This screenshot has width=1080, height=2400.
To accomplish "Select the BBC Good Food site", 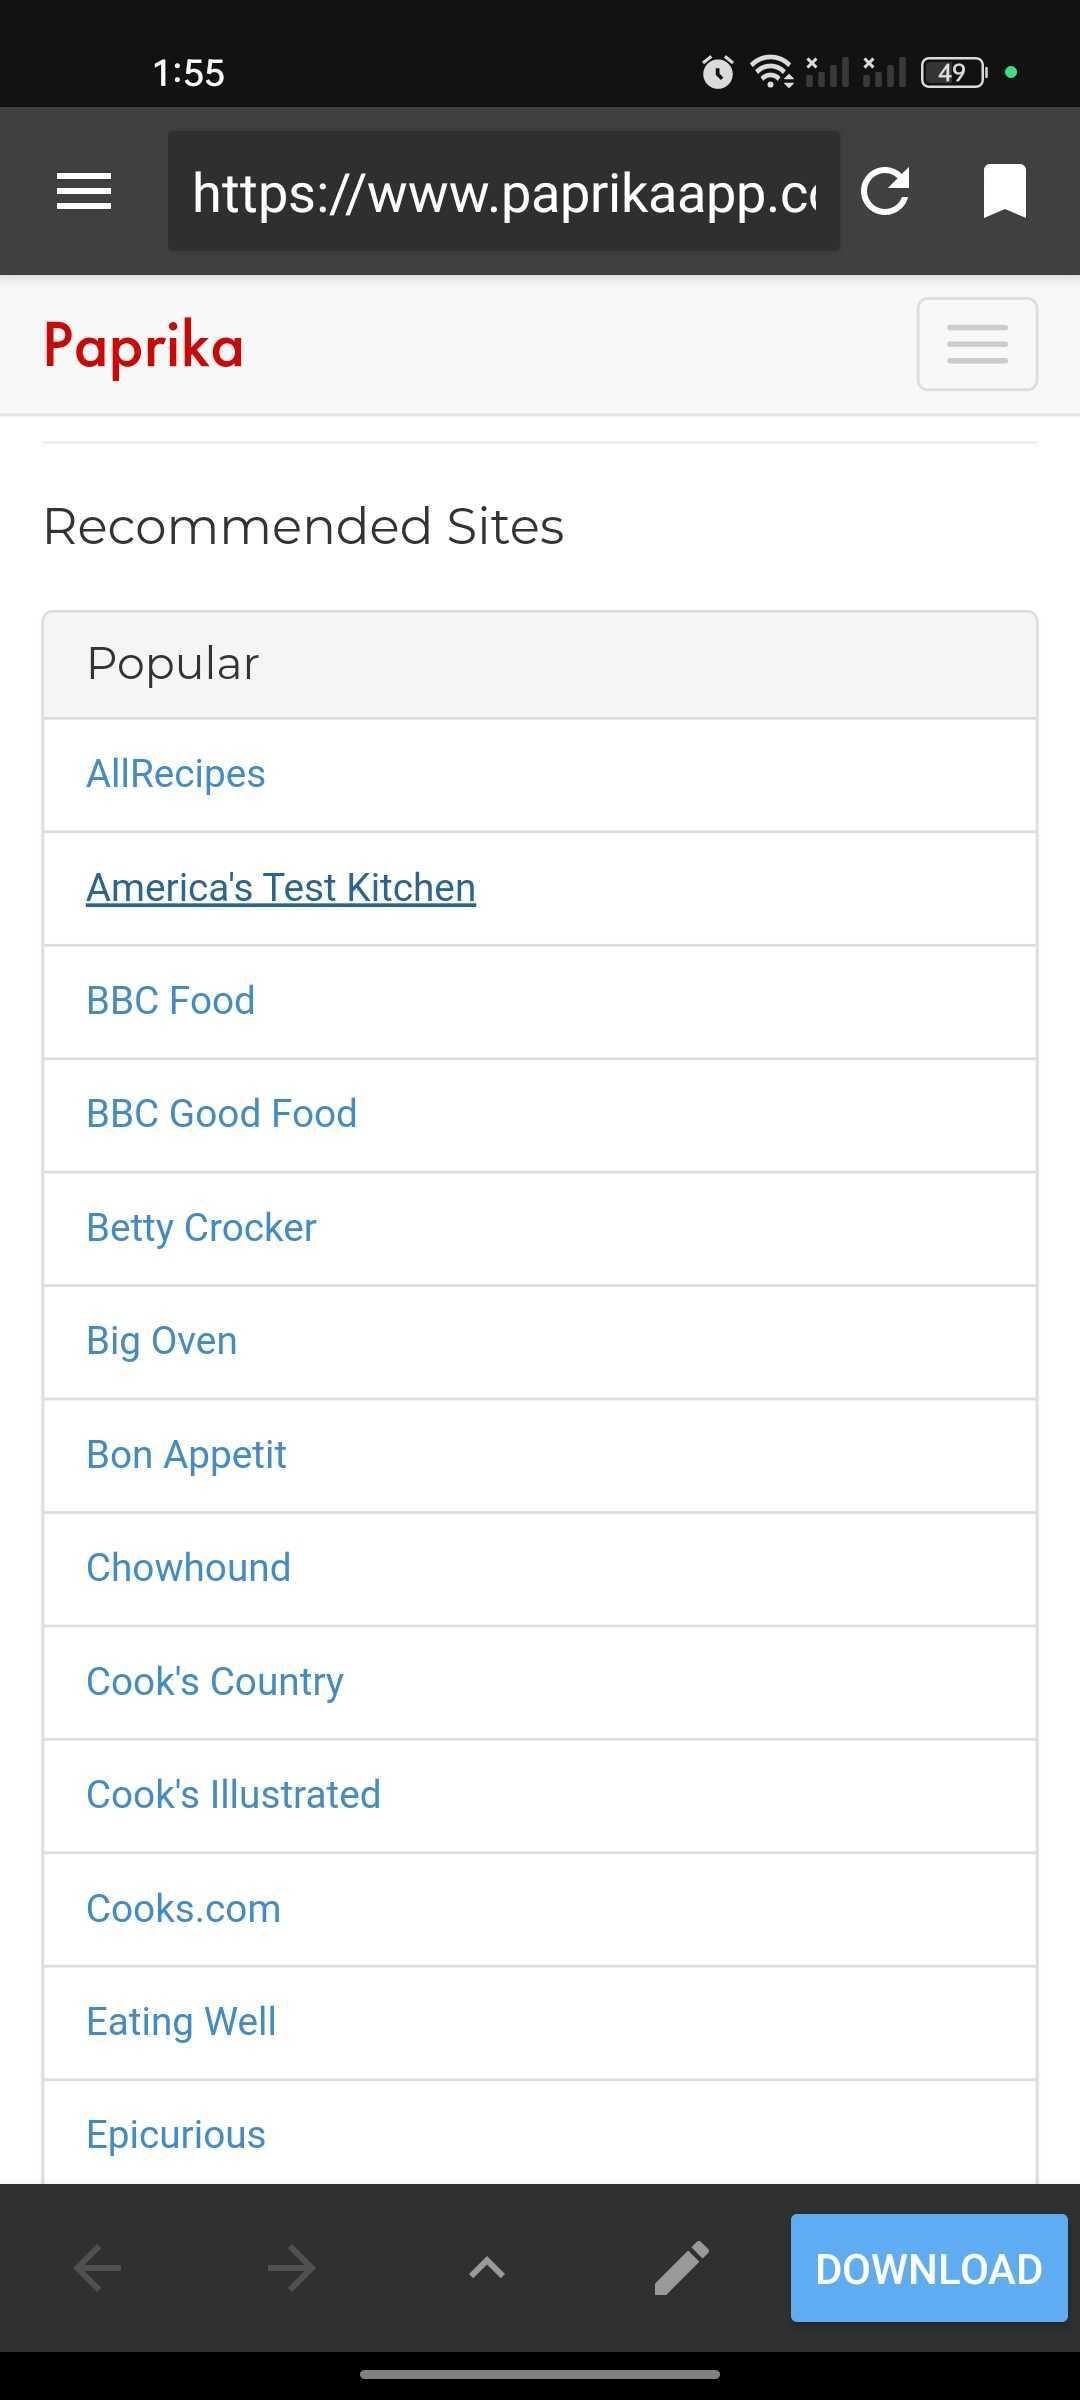I will coord(222,1114).
